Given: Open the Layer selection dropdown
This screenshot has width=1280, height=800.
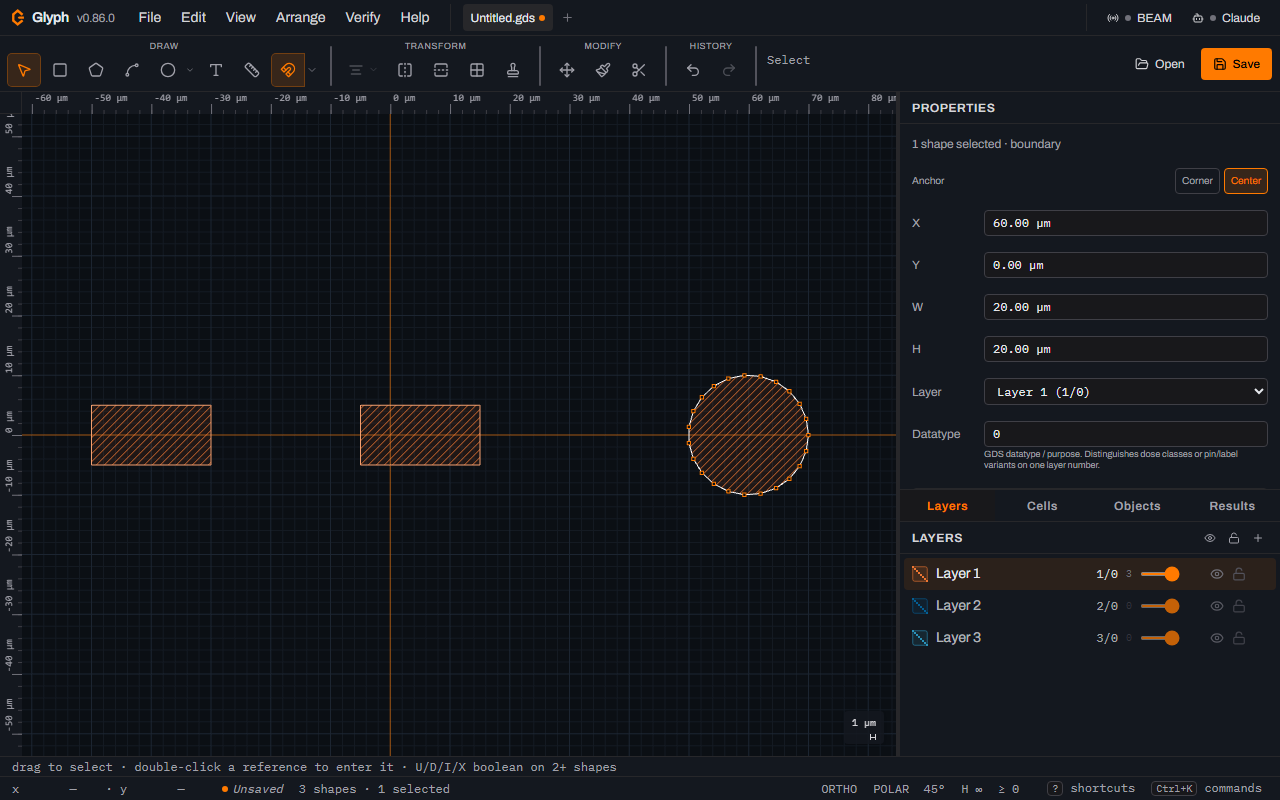Looking at the screenshot, I should coord(1126,392).
